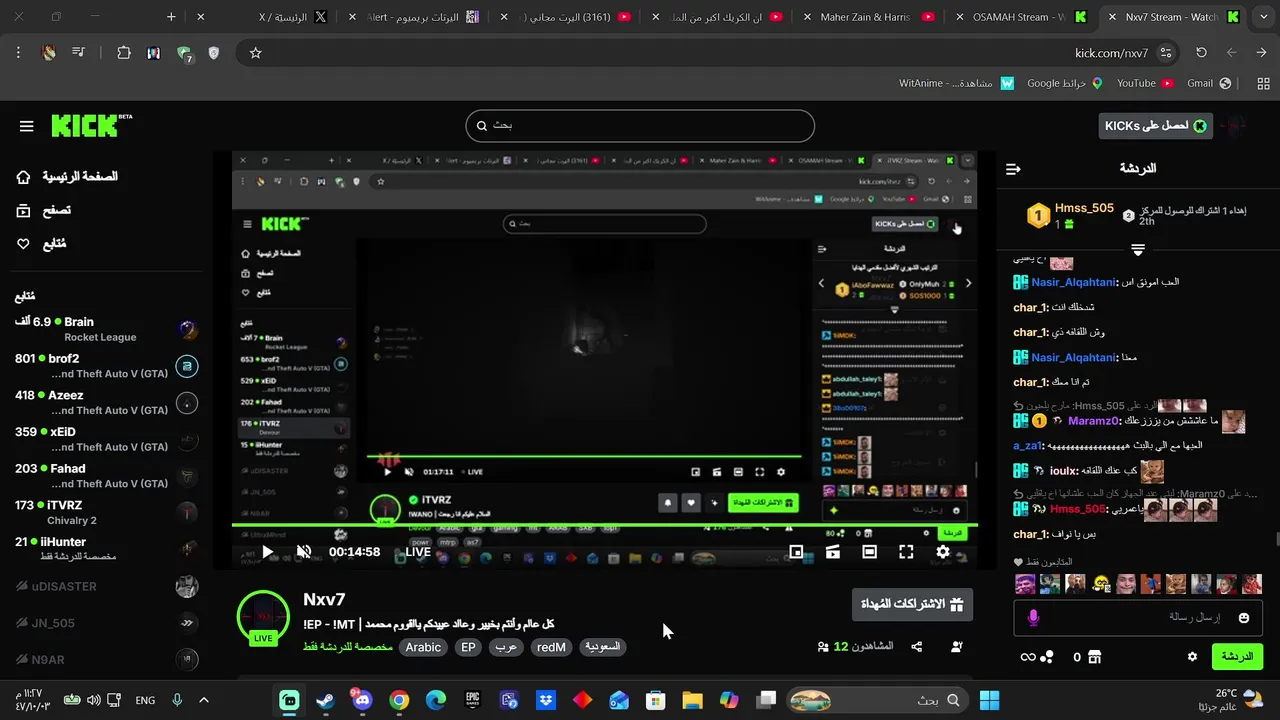Screen dimensions: 1280x720
Task: Show hidden system tray icons chevron
Action: pyautogui.click(x=204, y=700)
